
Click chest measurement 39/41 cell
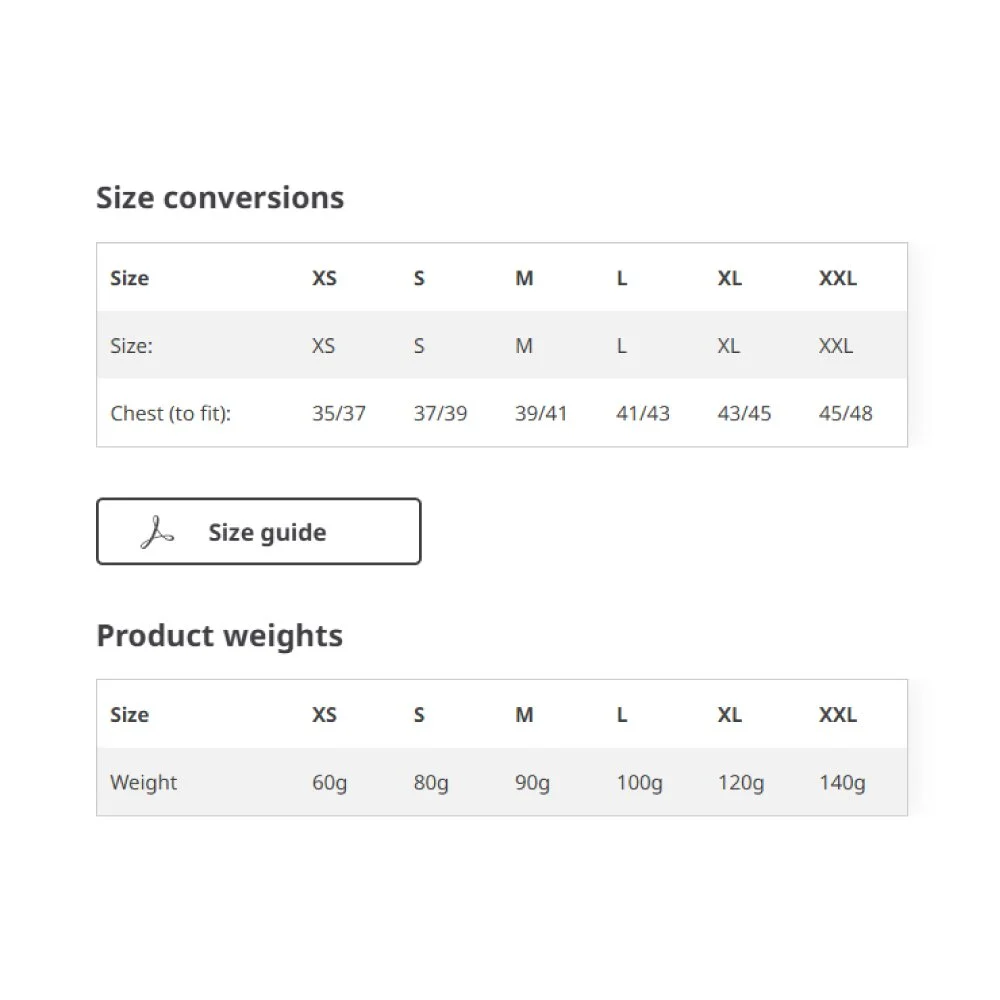tap(541, 413)
